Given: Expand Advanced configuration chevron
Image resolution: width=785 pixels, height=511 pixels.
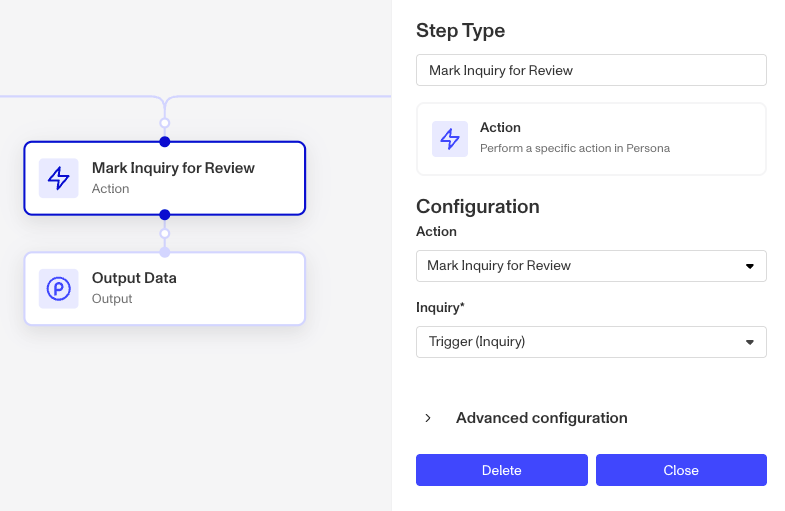Looking at the screenshot, I should pos(428,418).
